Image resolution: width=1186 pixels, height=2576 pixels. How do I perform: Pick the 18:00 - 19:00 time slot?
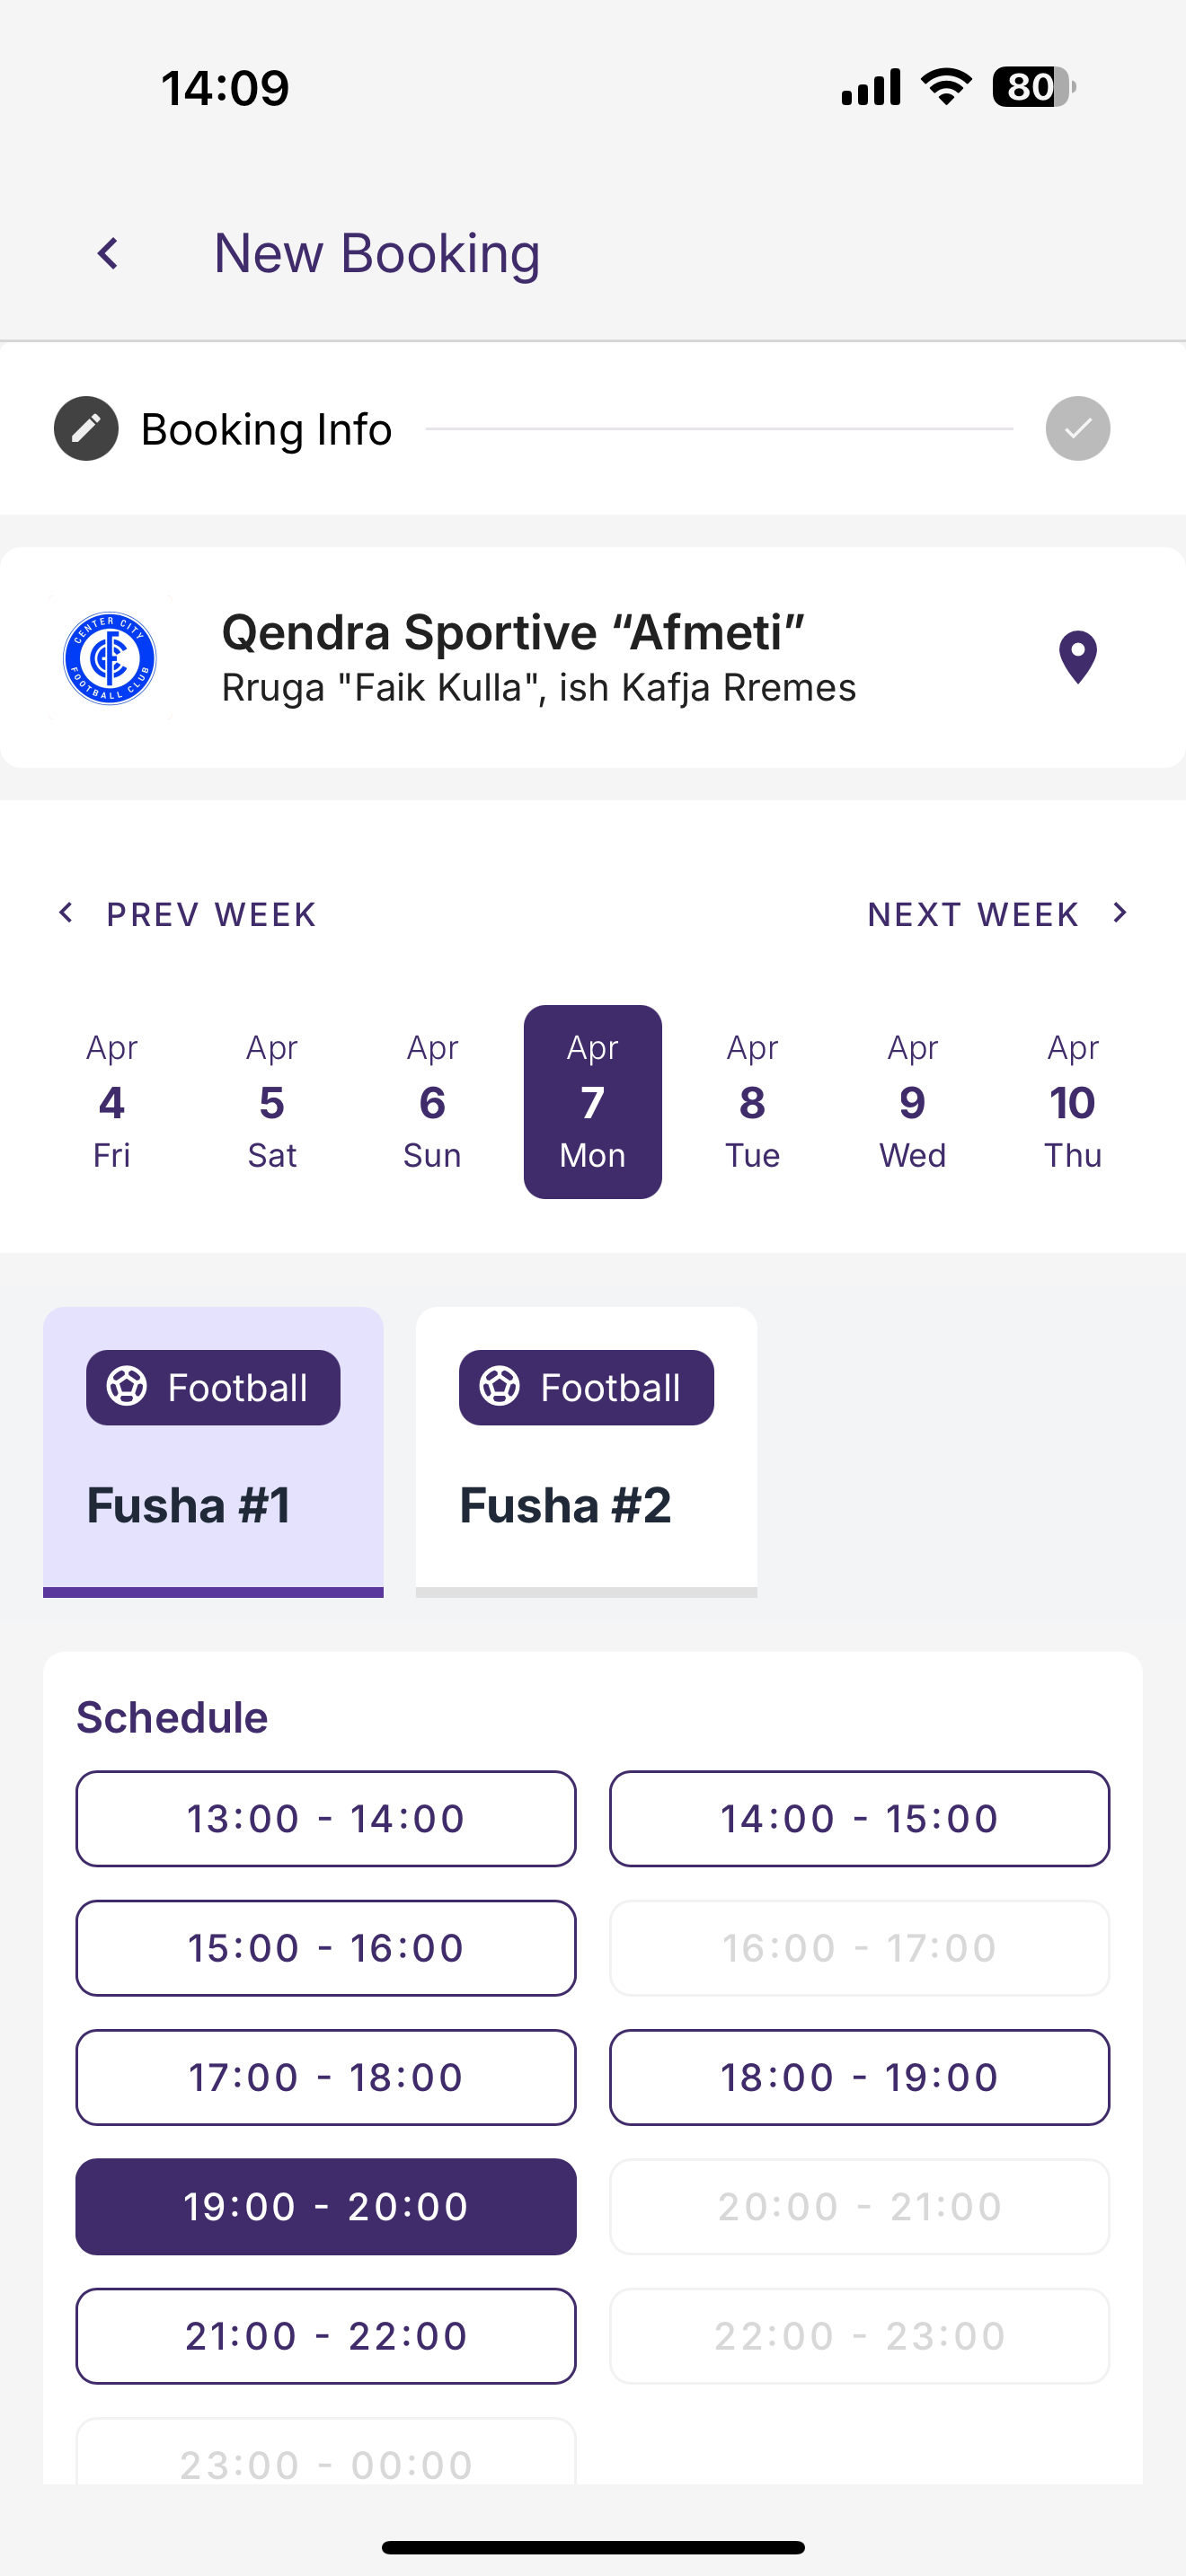click(859, 2077)
